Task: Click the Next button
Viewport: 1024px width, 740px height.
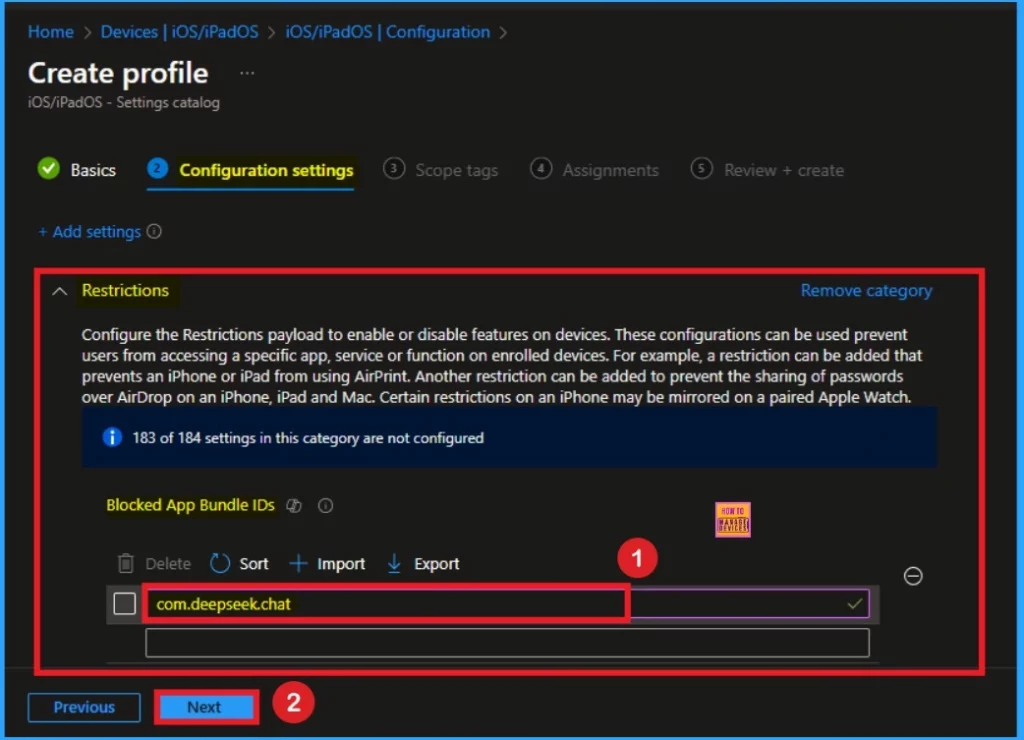Action: point(206,707)
